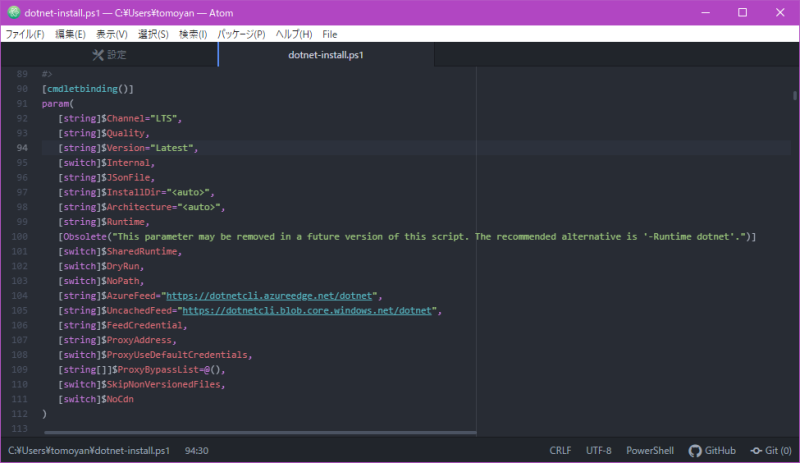Click the Git commit icon in status bar

pos(756,451)
